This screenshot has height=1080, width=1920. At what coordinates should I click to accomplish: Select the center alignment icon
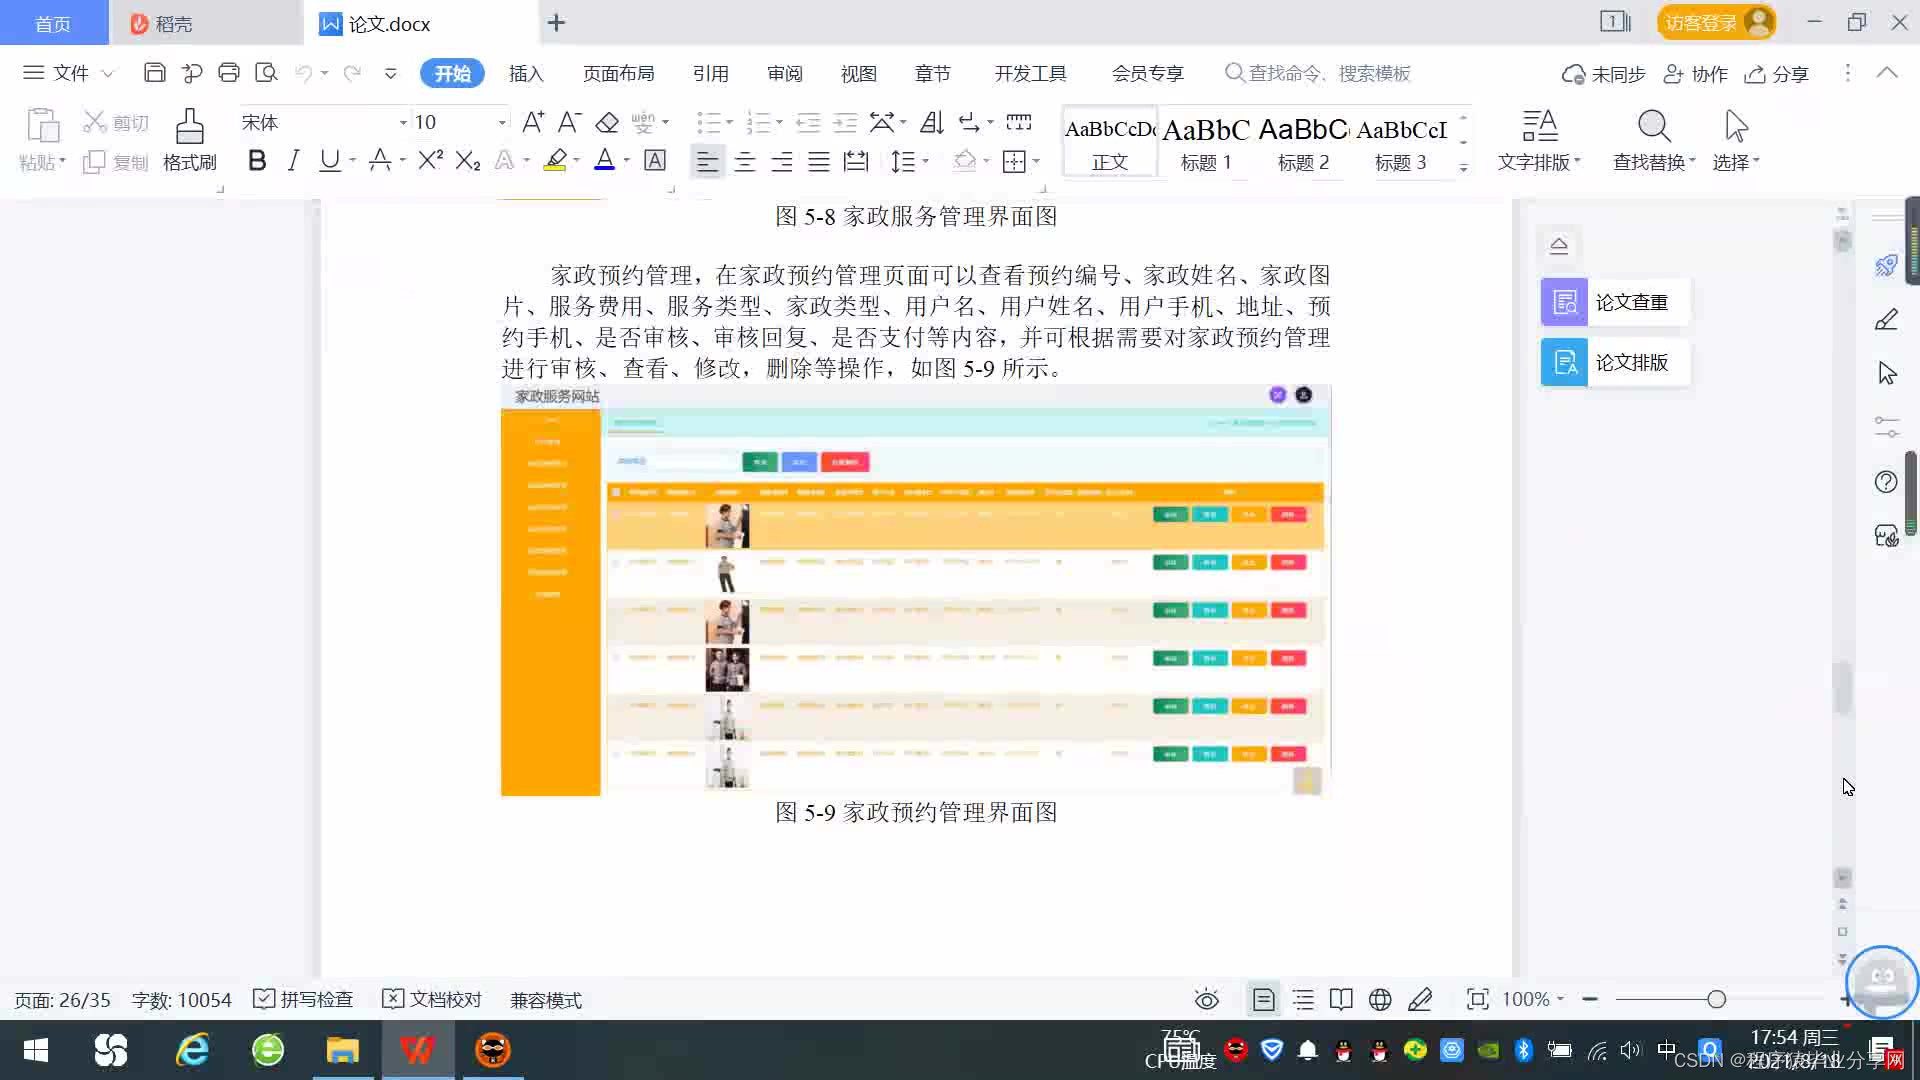745,161
